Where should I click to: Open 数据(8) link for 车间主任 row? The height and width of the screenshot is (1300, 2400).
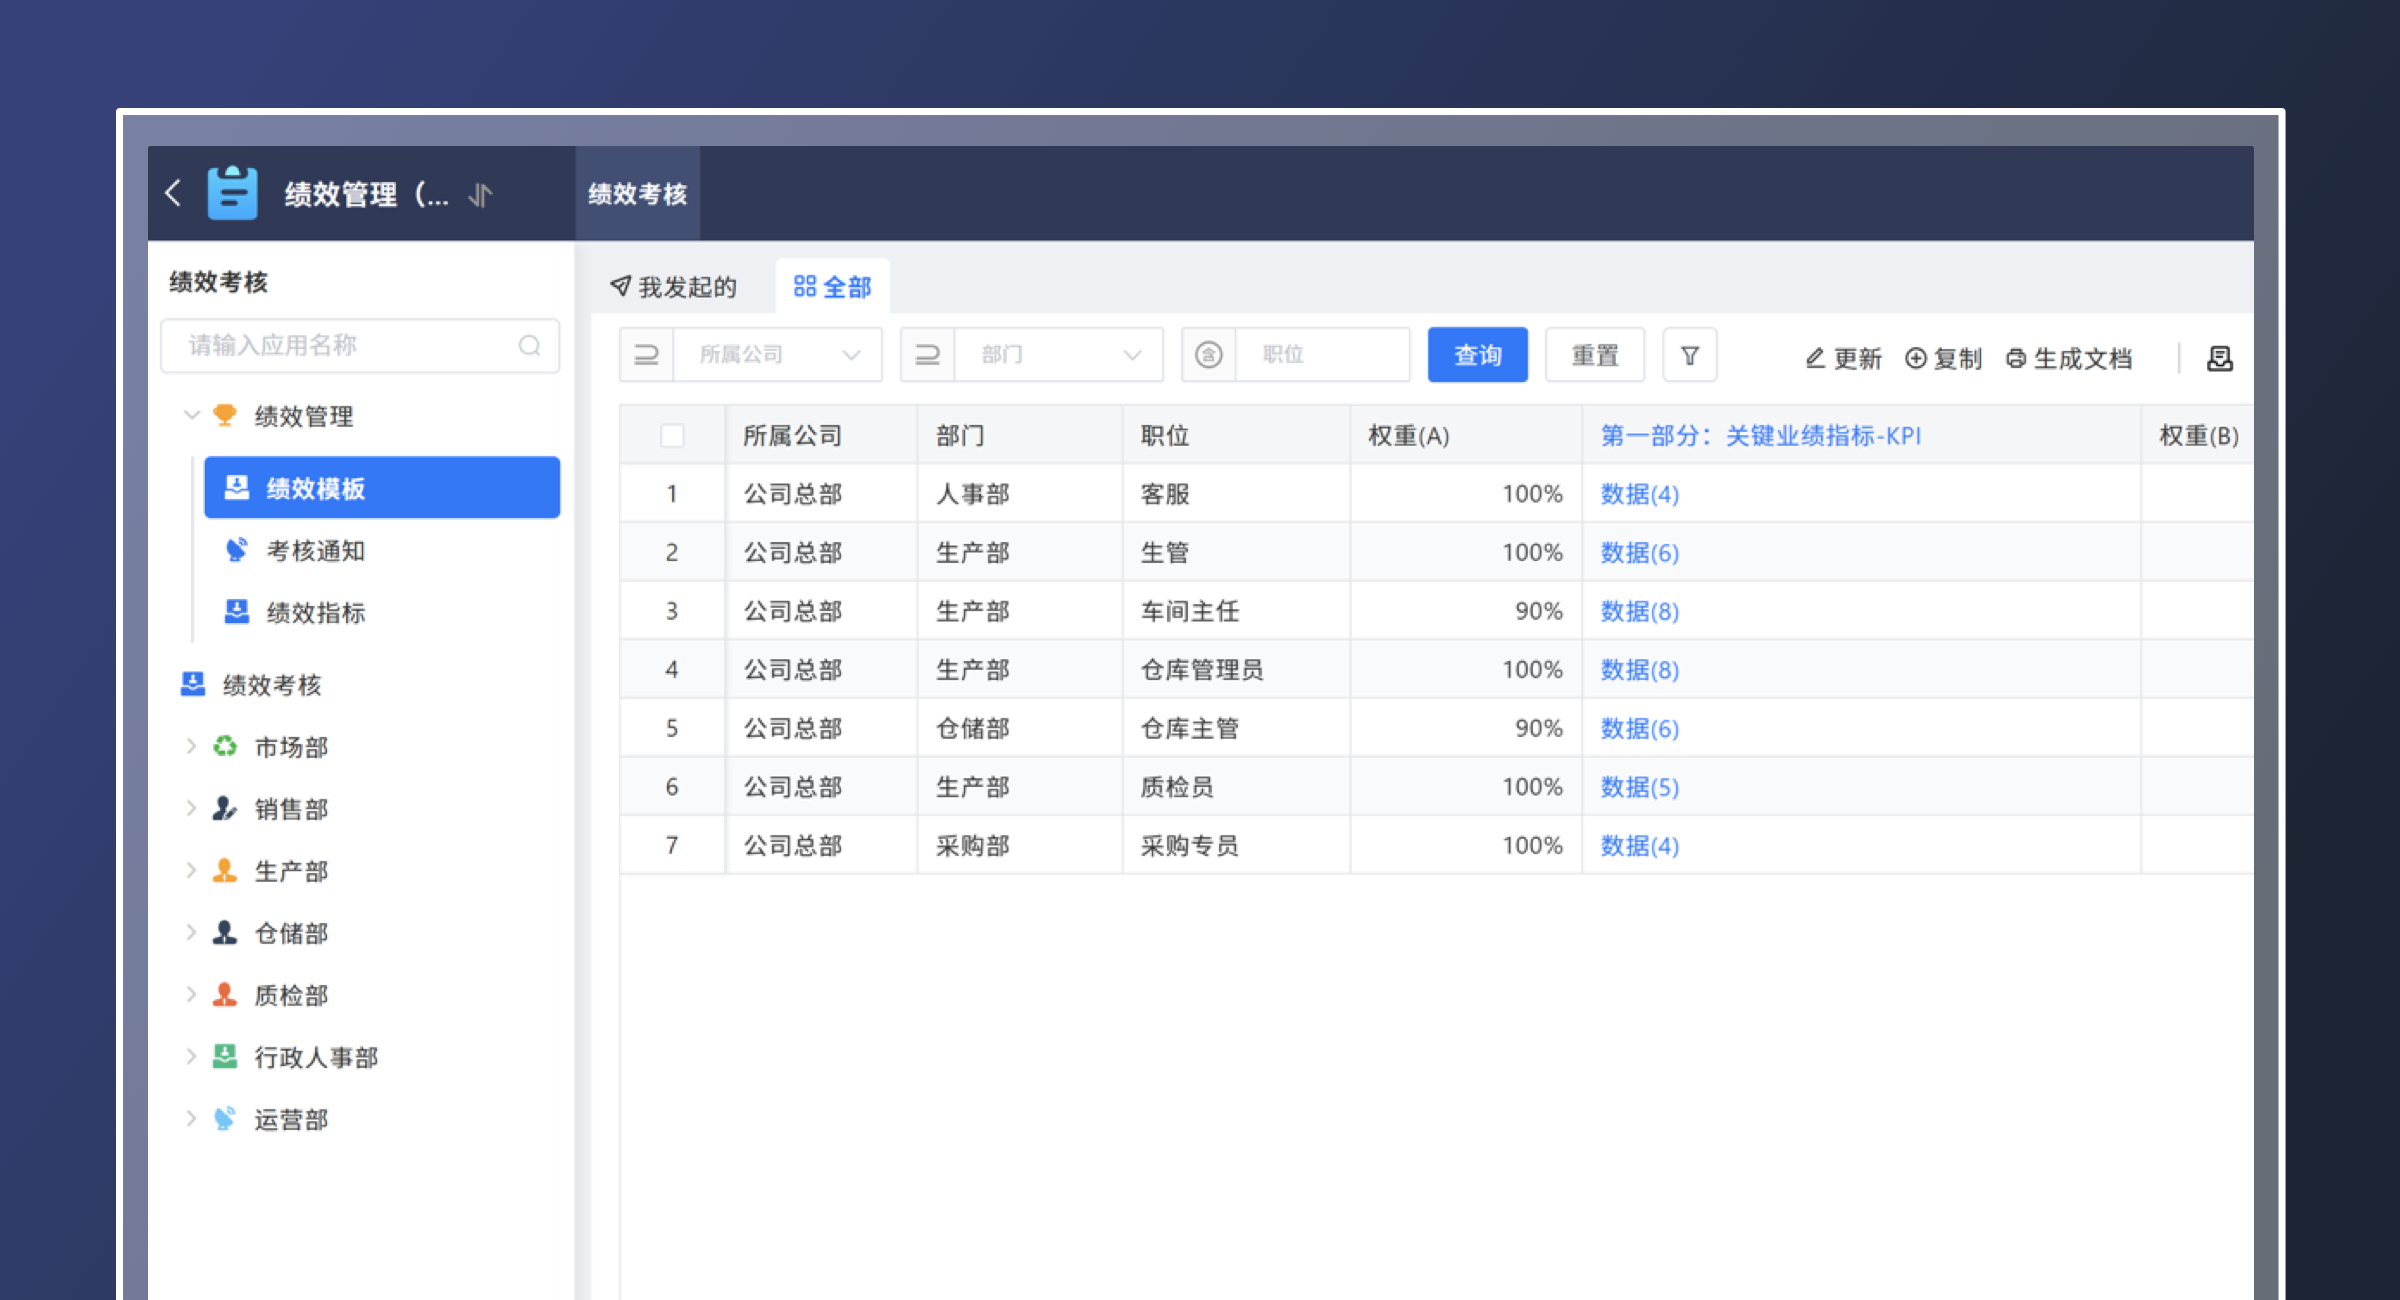pyautogui.click(x=1637, y=611)
